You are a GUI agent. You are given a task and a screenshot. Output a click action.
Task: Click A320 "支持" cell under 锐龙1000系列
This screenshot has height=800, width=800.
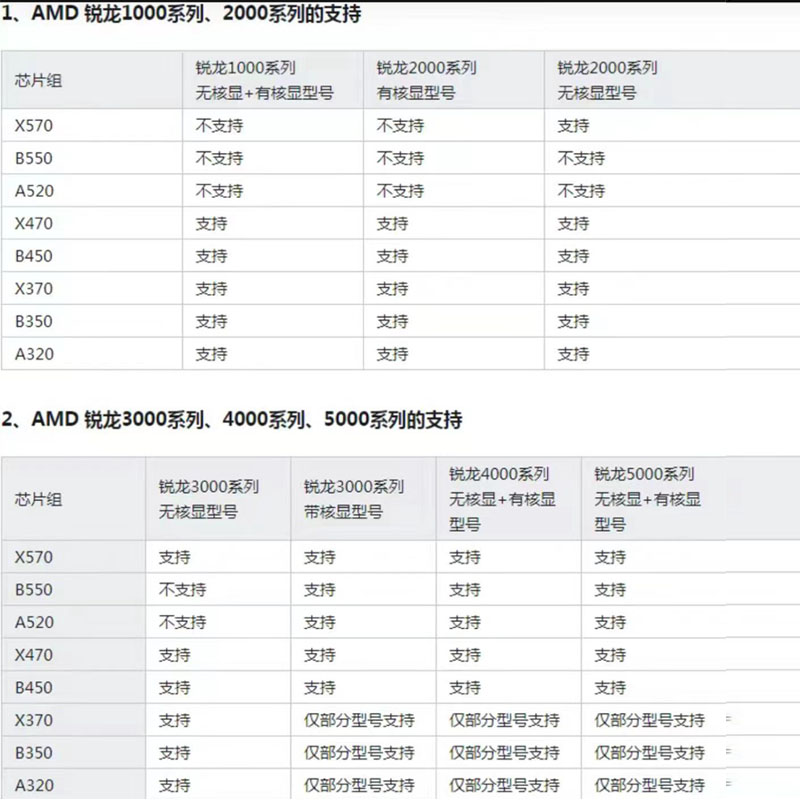(211, 354)
